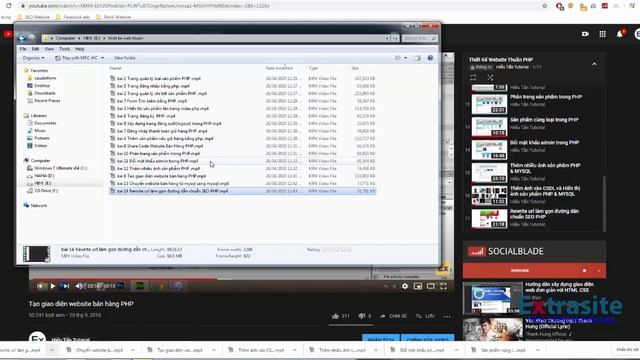Click the Play with MPC-HC button
Viewport: 640px width, 360px height.
point(77,58)
